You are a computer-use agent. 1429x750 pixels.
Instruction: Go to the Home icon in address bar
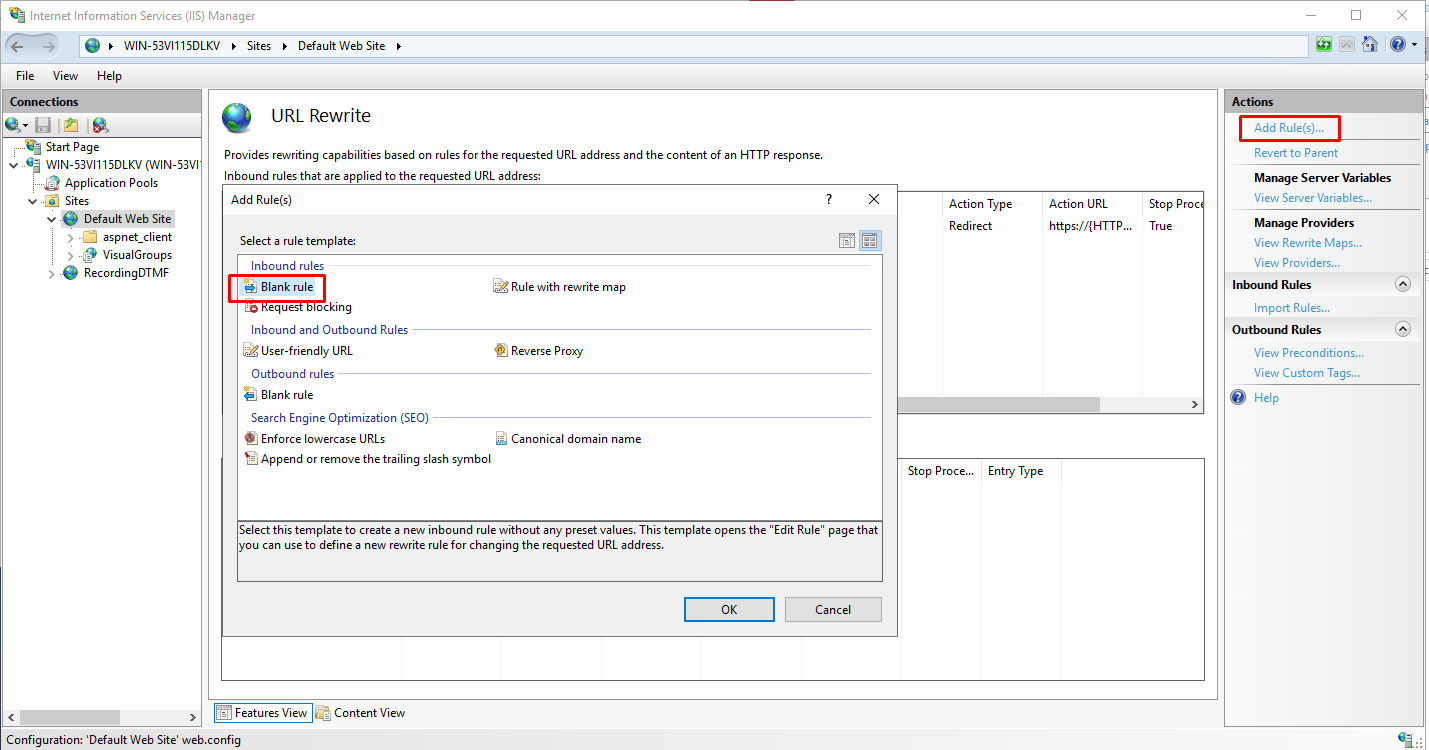[1370, 45]
